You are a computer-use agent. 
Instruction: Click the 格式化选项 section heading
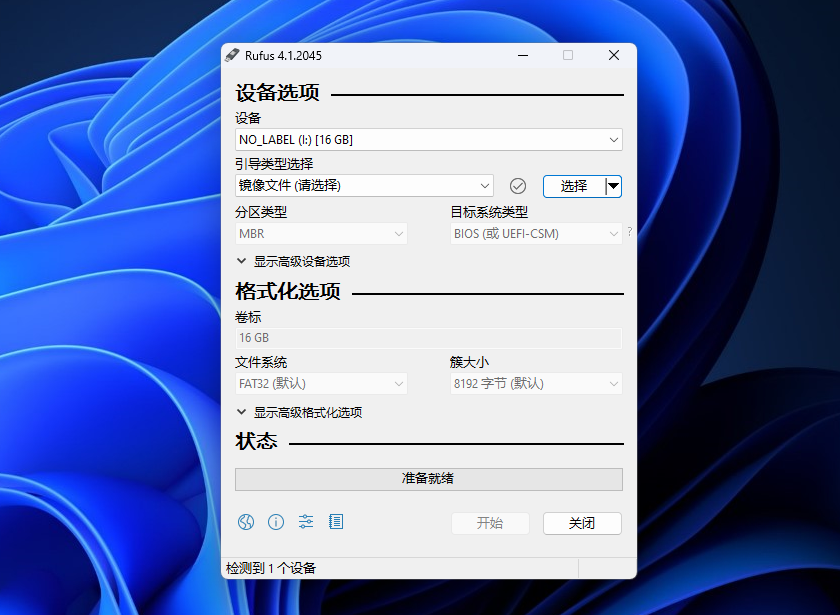pos(288,291)
